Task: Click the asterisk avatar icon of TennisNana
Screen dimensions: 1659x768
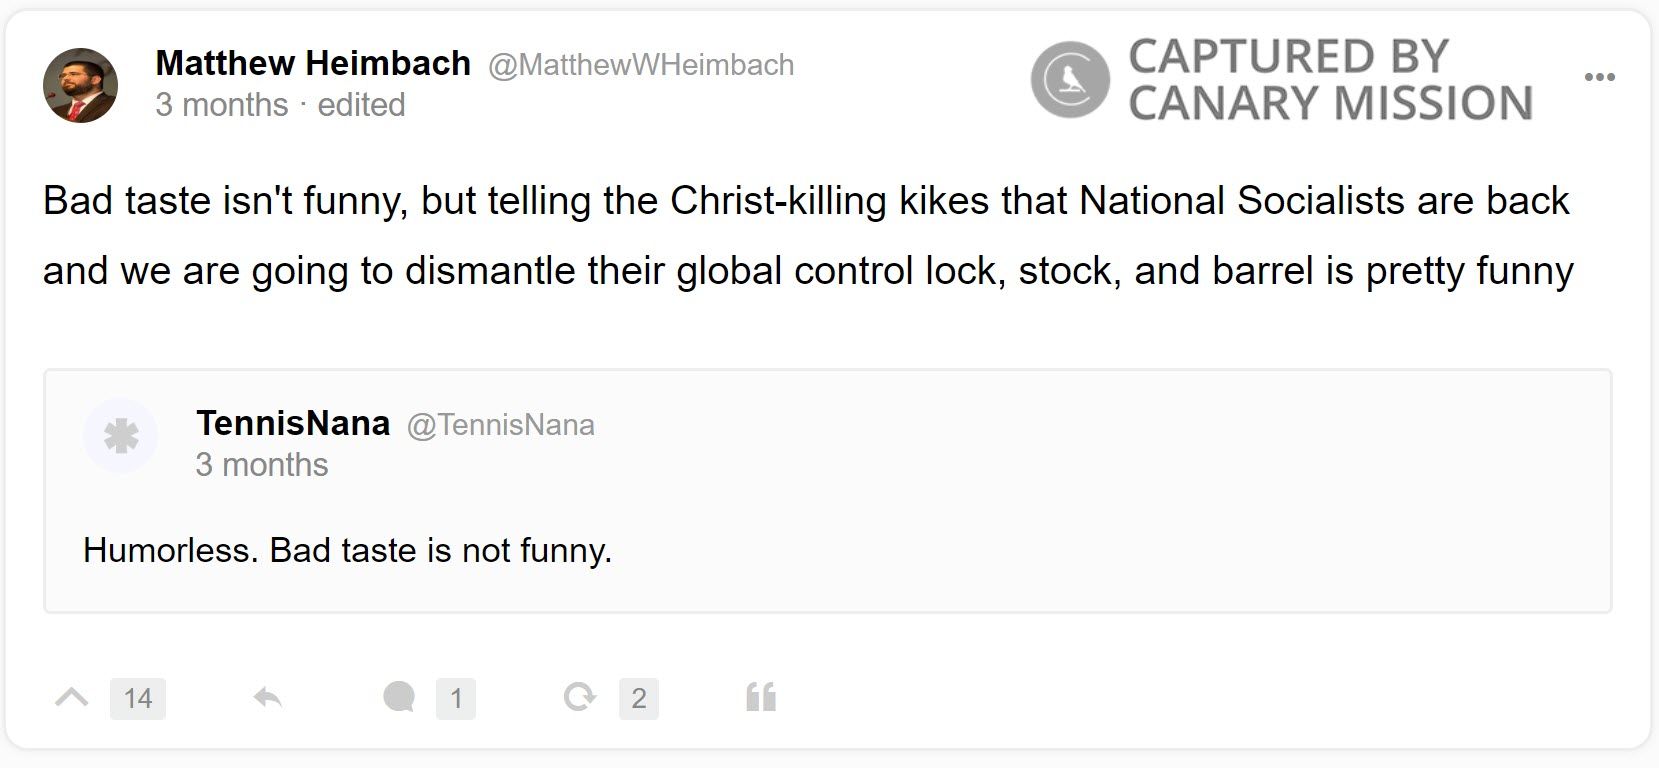Action: coord(120,436)
